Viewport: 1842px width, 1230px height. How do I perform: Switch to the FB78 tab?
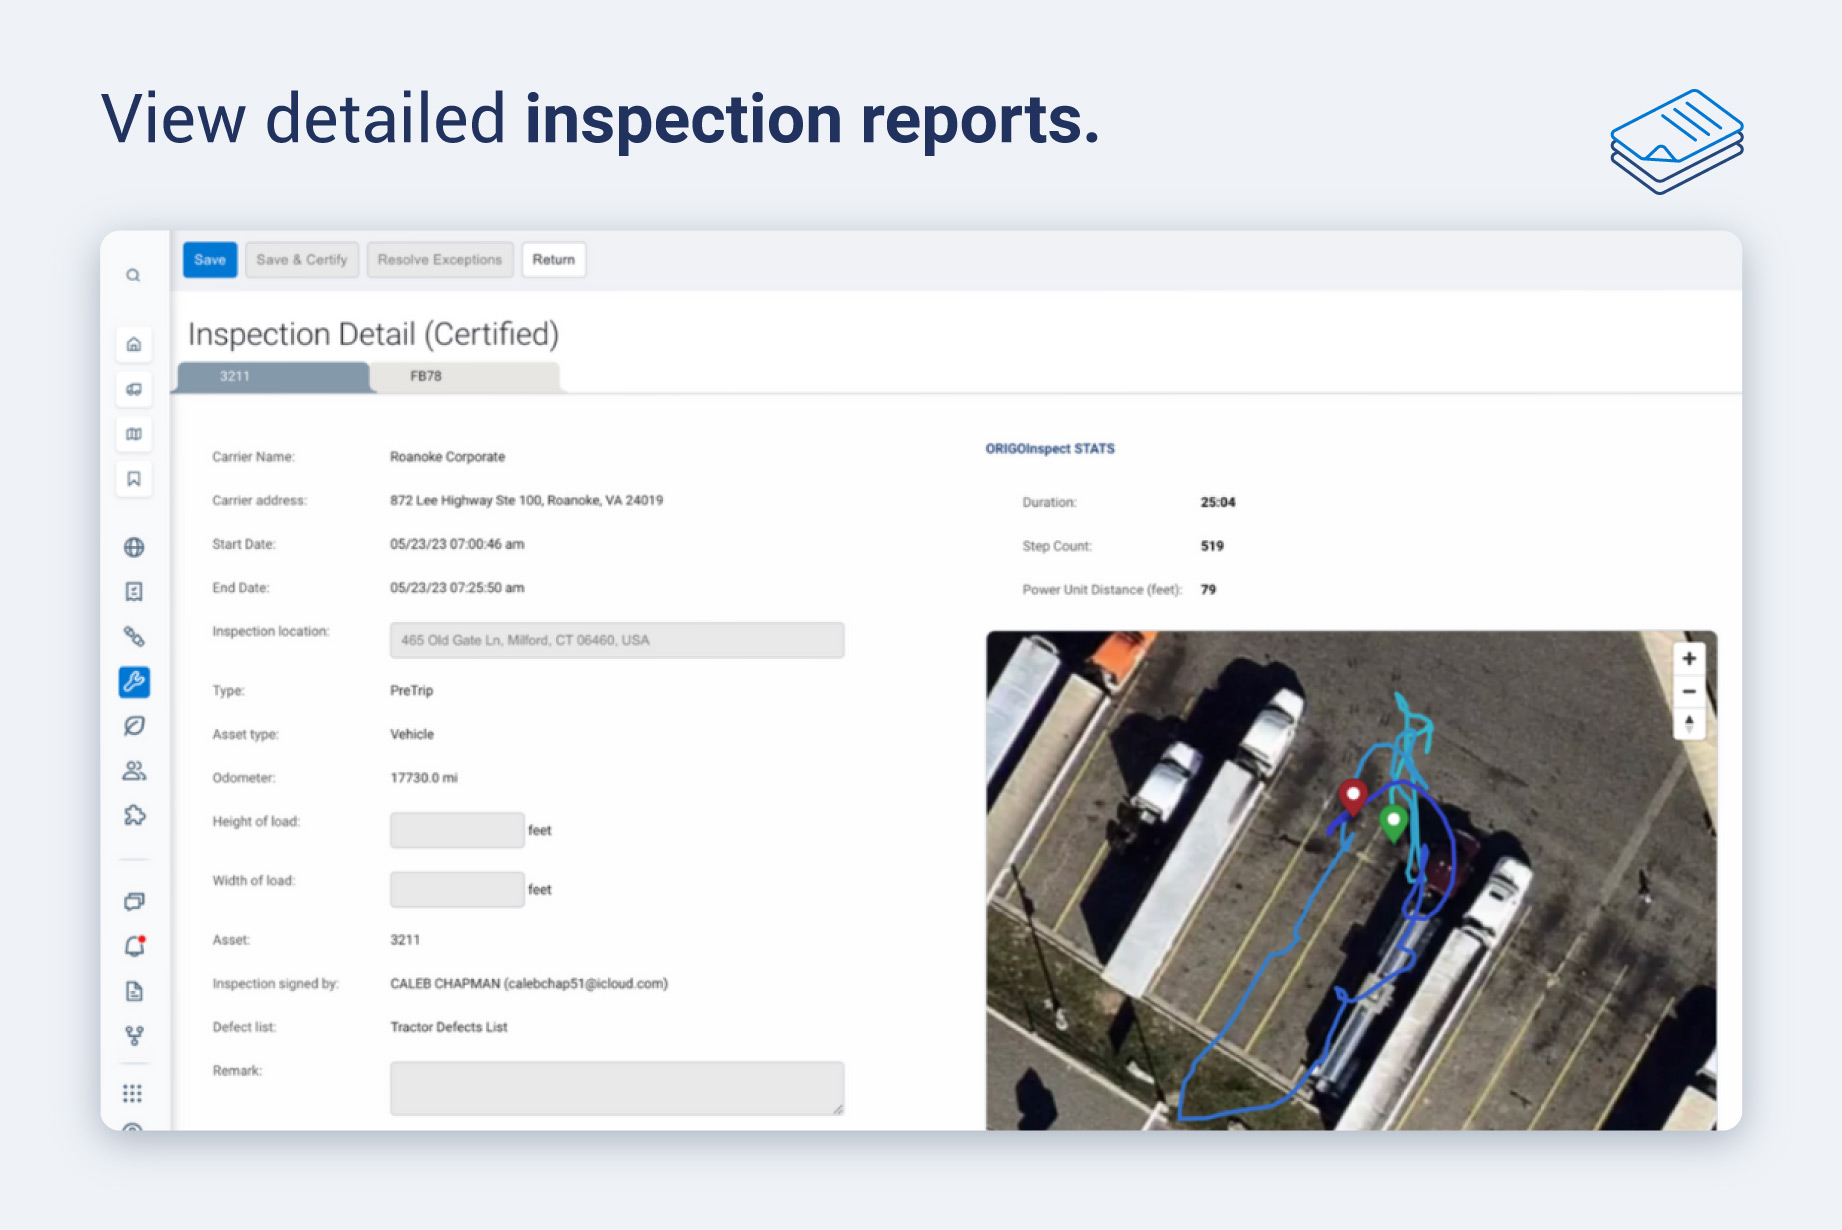coord(465,377)
